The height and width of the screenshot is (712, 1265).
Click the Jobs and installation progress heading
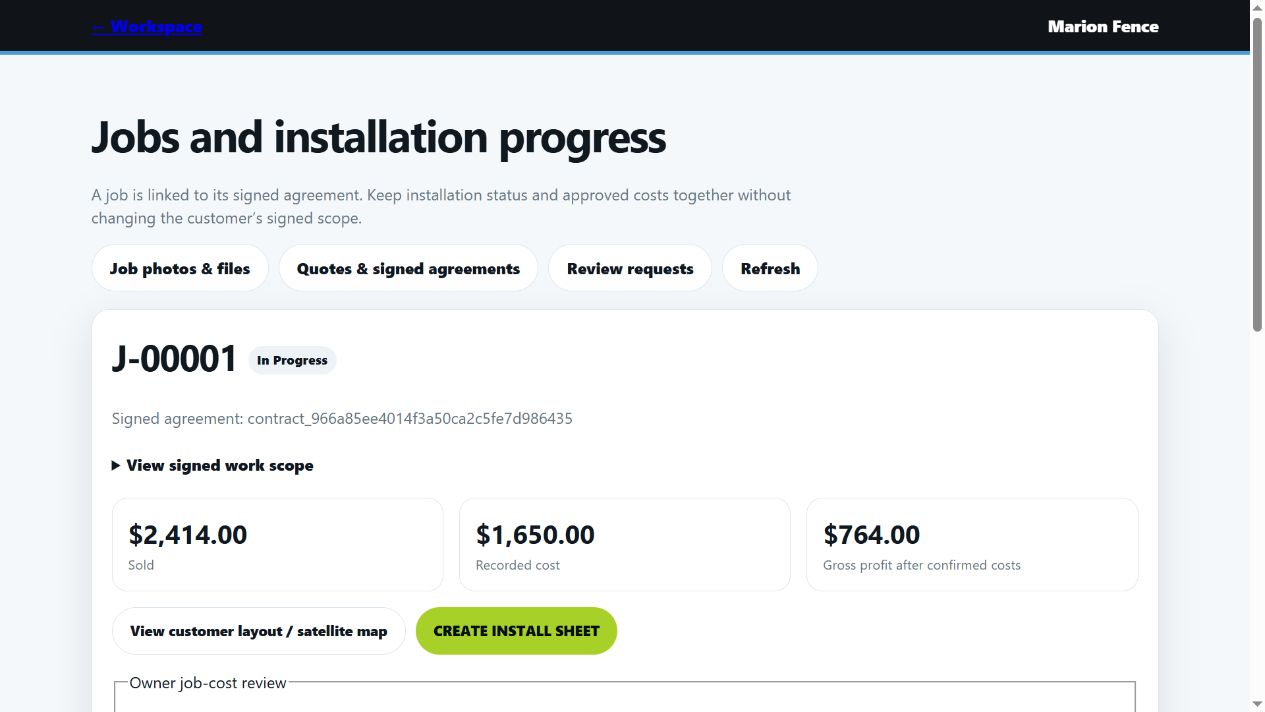pyautogui.click(x=379, y=137)
